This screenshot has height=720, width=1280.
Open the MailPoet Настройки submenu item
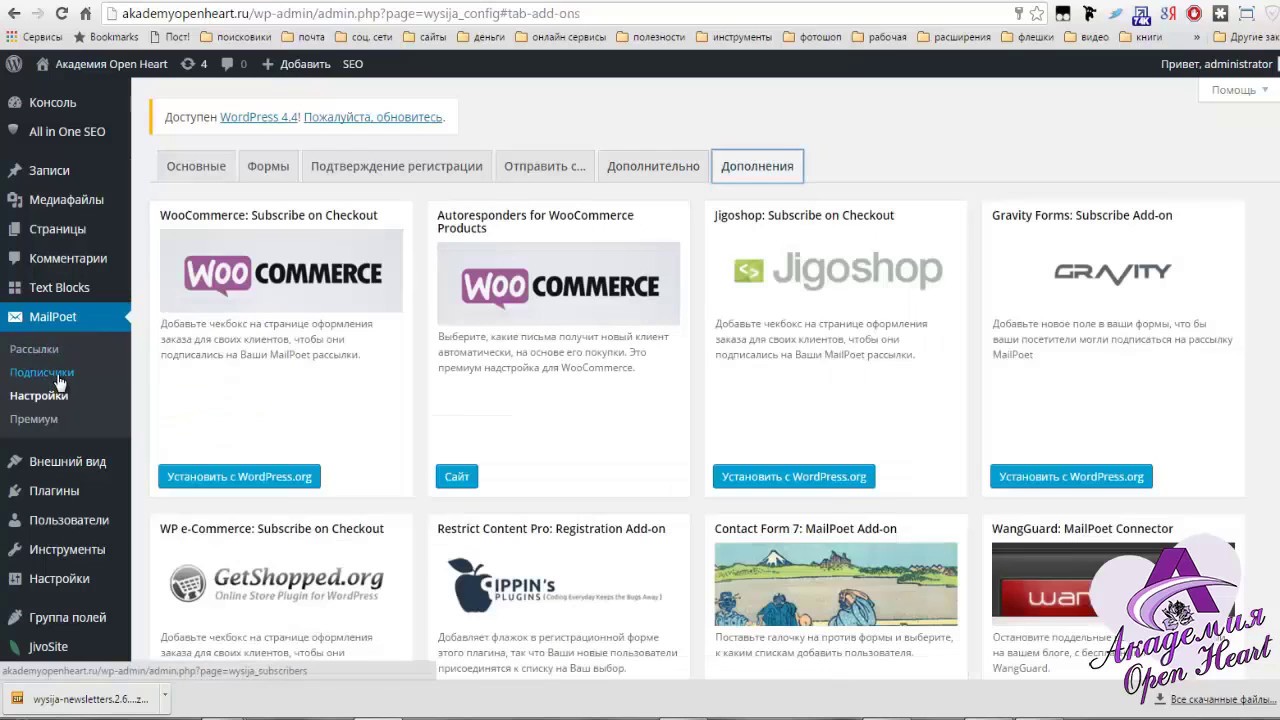click(x=39, y=396)
